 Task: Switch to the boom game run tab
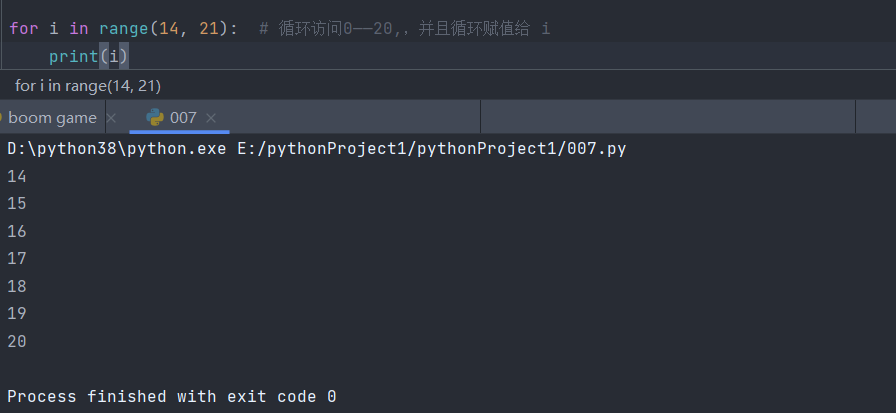click(52, 118)
